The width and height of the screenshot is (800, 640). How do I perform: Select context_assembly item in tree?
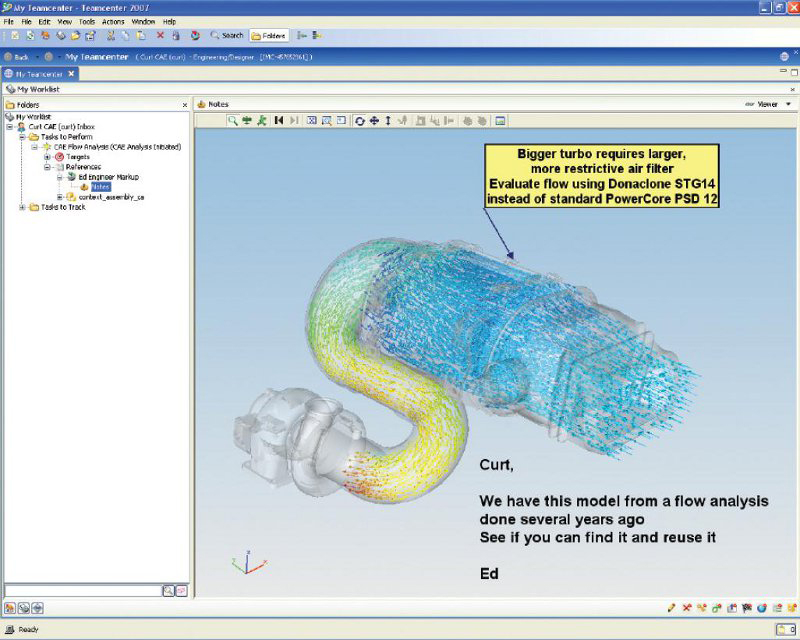[x=111, y=197]
